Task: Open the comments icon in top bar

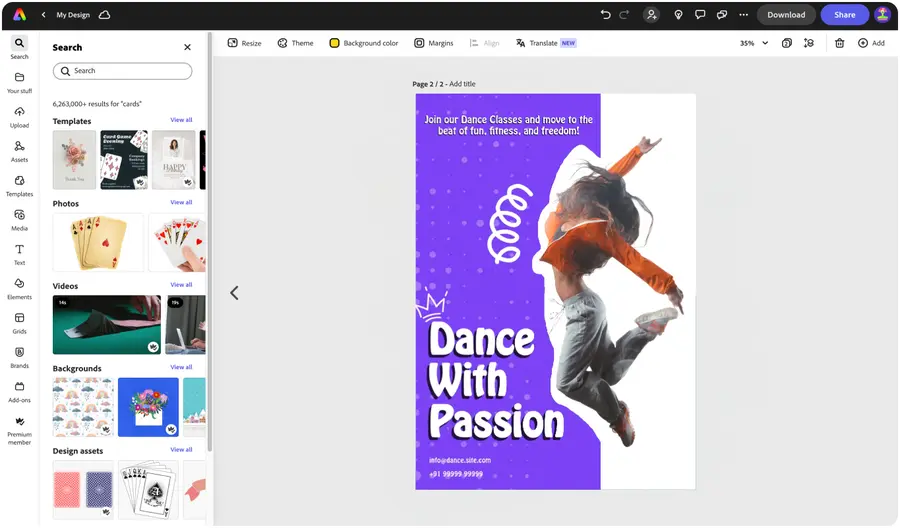Action: pyautogui.click(x=699, y=15)
